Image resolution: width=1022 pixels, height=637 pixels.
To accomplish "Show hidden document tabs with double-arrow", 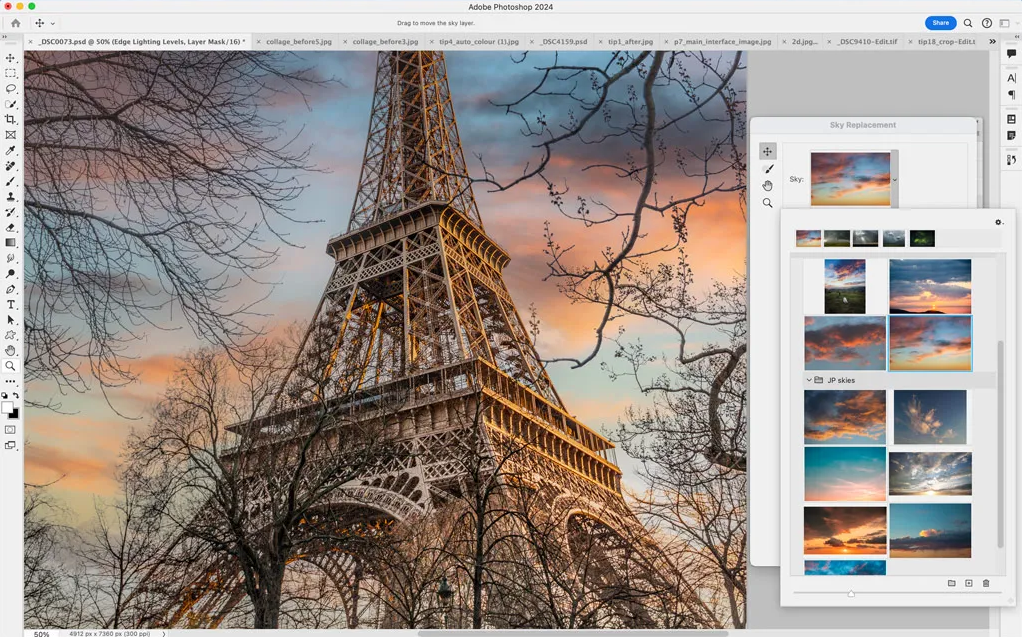I will (x=992, y=42).
